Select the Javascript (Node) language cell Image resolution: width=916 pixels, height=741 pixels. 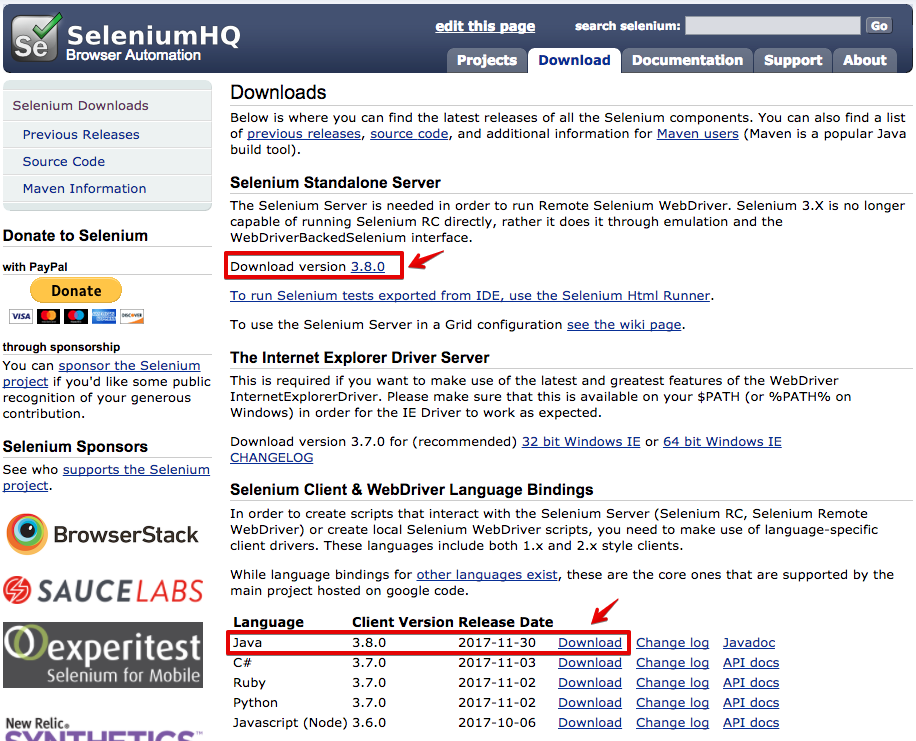(x=290, y=723)
